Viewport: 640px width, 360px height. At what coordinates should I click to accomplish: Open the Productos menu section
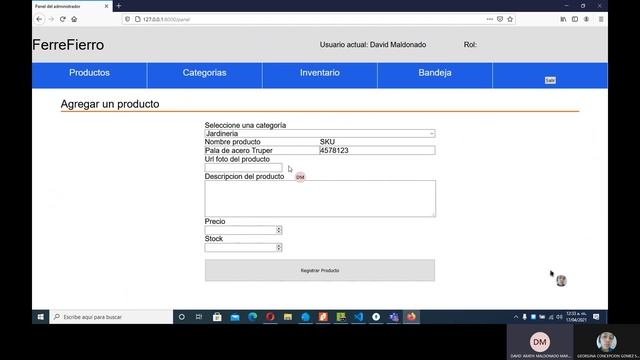89,73
